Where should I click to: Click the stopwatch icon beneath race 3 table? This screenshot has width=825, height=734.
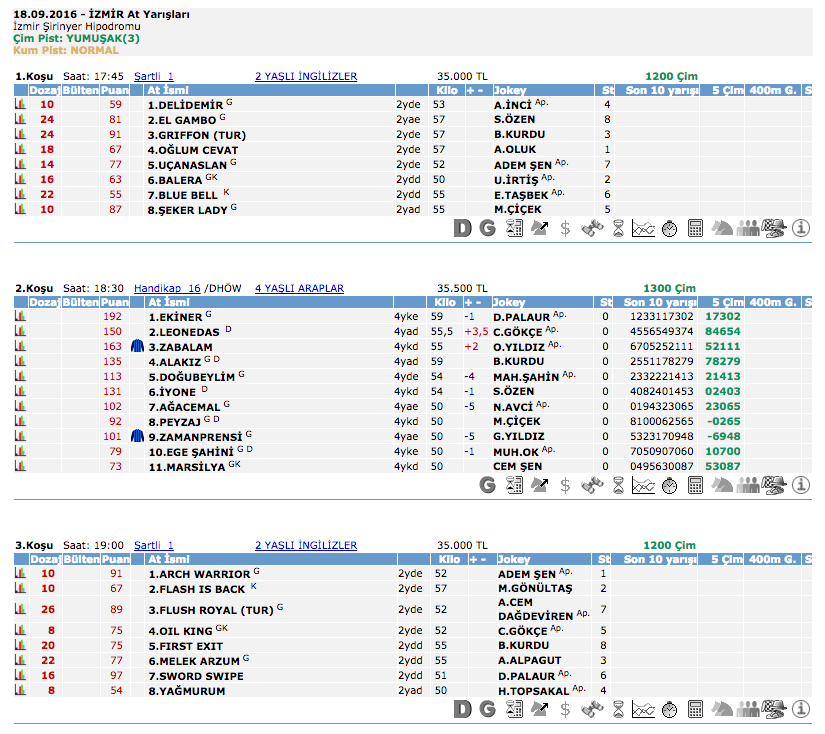(x=669, y=709)
